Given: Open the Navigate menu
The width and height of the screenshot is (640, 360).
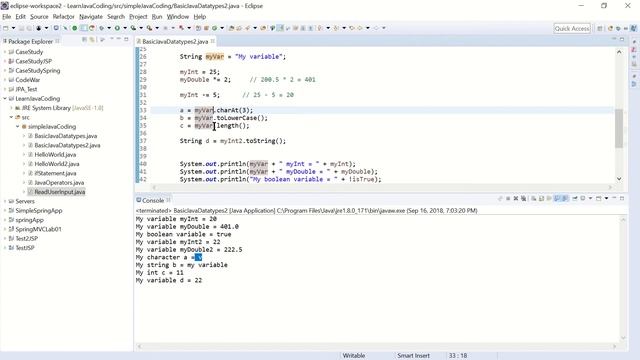Looking at the screenshot, I should 91,17.
